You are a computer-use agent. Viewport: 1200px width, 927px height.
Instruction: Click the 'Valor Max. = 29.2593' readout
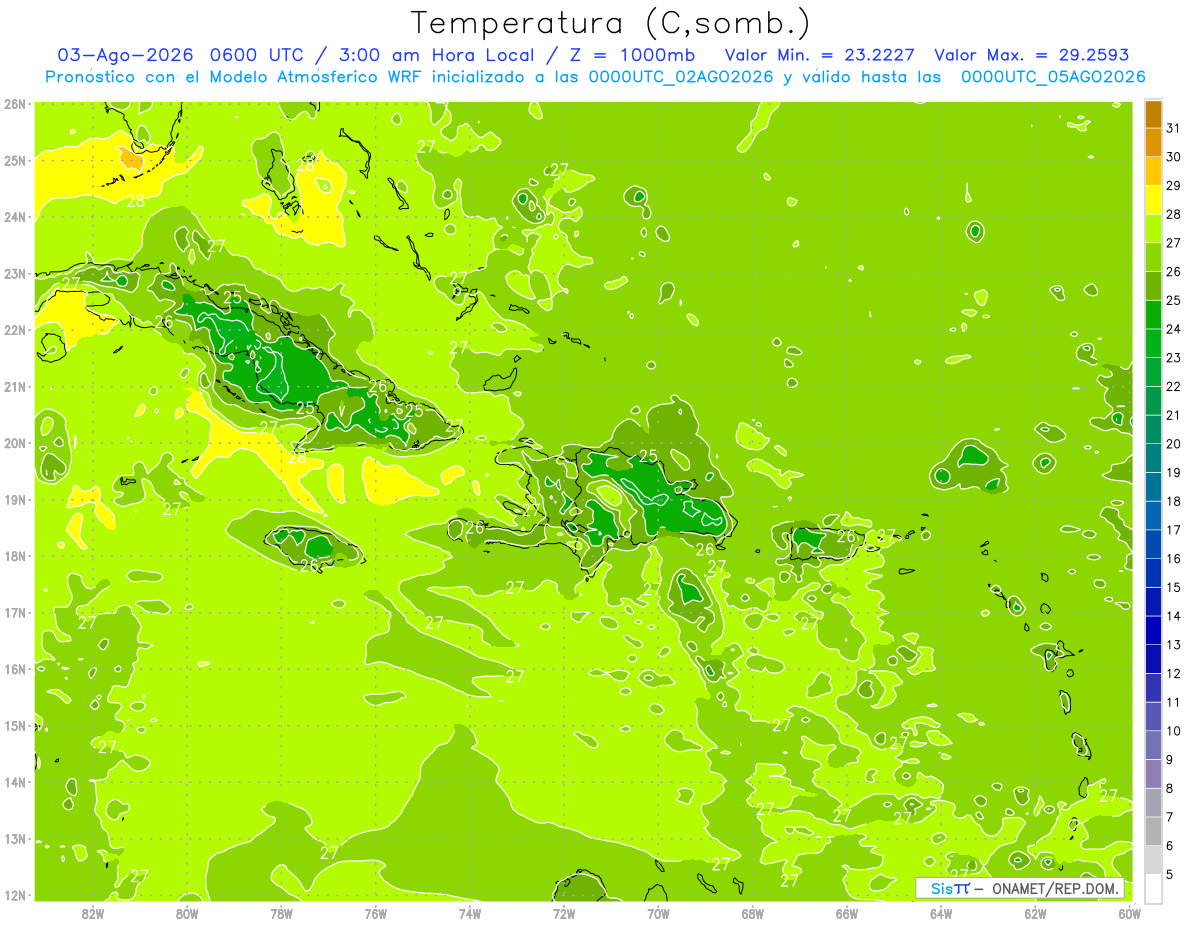(1031, 55)
